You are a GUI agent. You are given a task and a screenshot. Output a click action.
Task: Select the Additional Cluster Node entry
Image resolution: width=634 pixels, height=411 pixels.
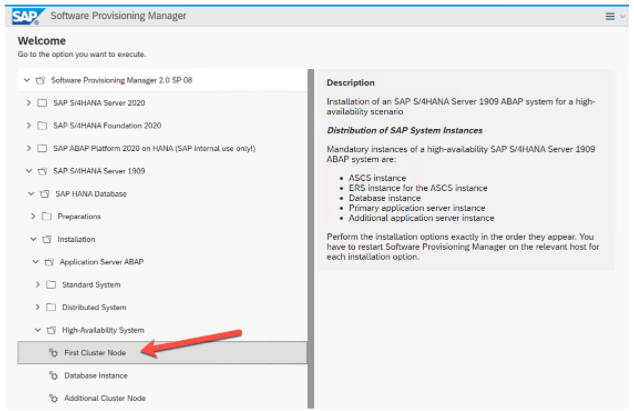[x=105, y=398]
